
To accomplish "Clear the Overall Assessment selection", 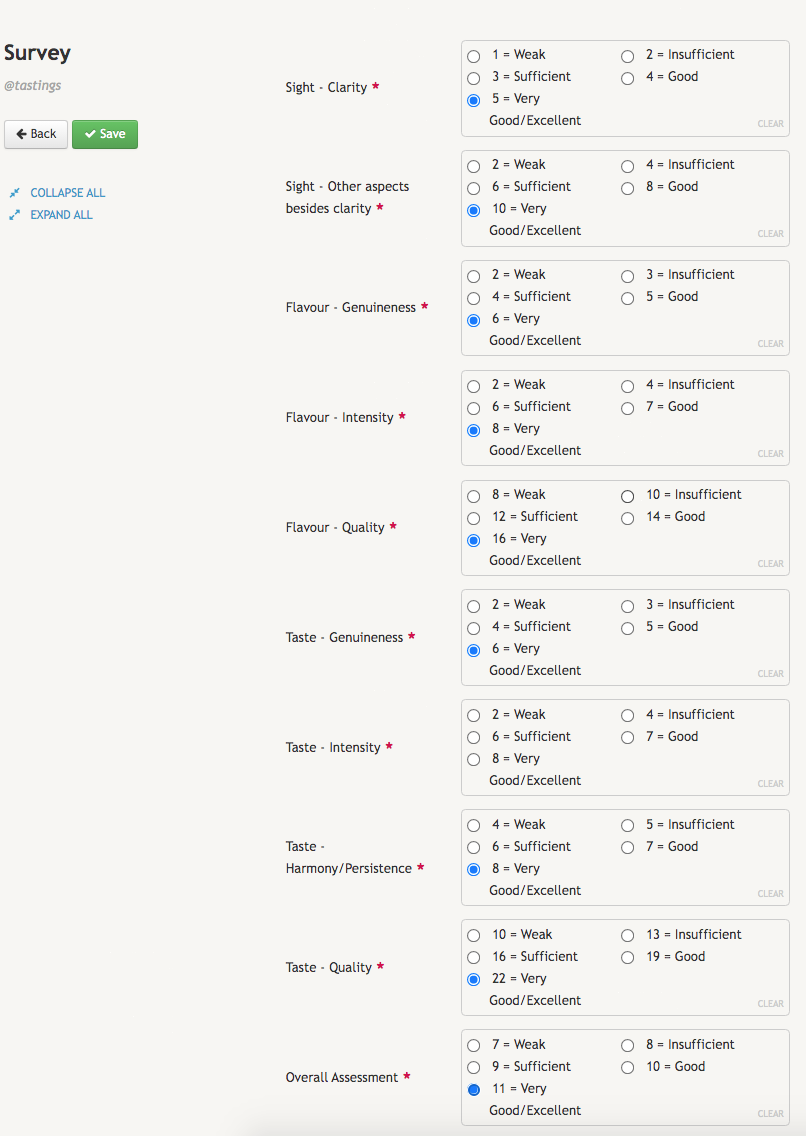I will click(770, 1114).
